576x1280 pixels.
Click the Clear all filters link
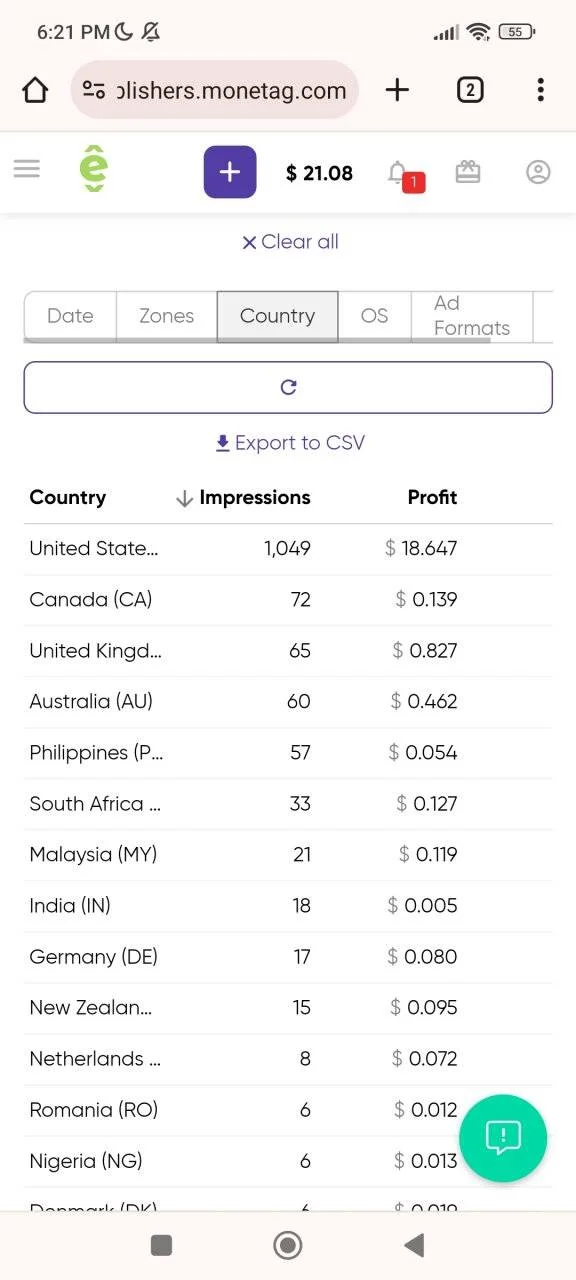click(x=290, y=242)
